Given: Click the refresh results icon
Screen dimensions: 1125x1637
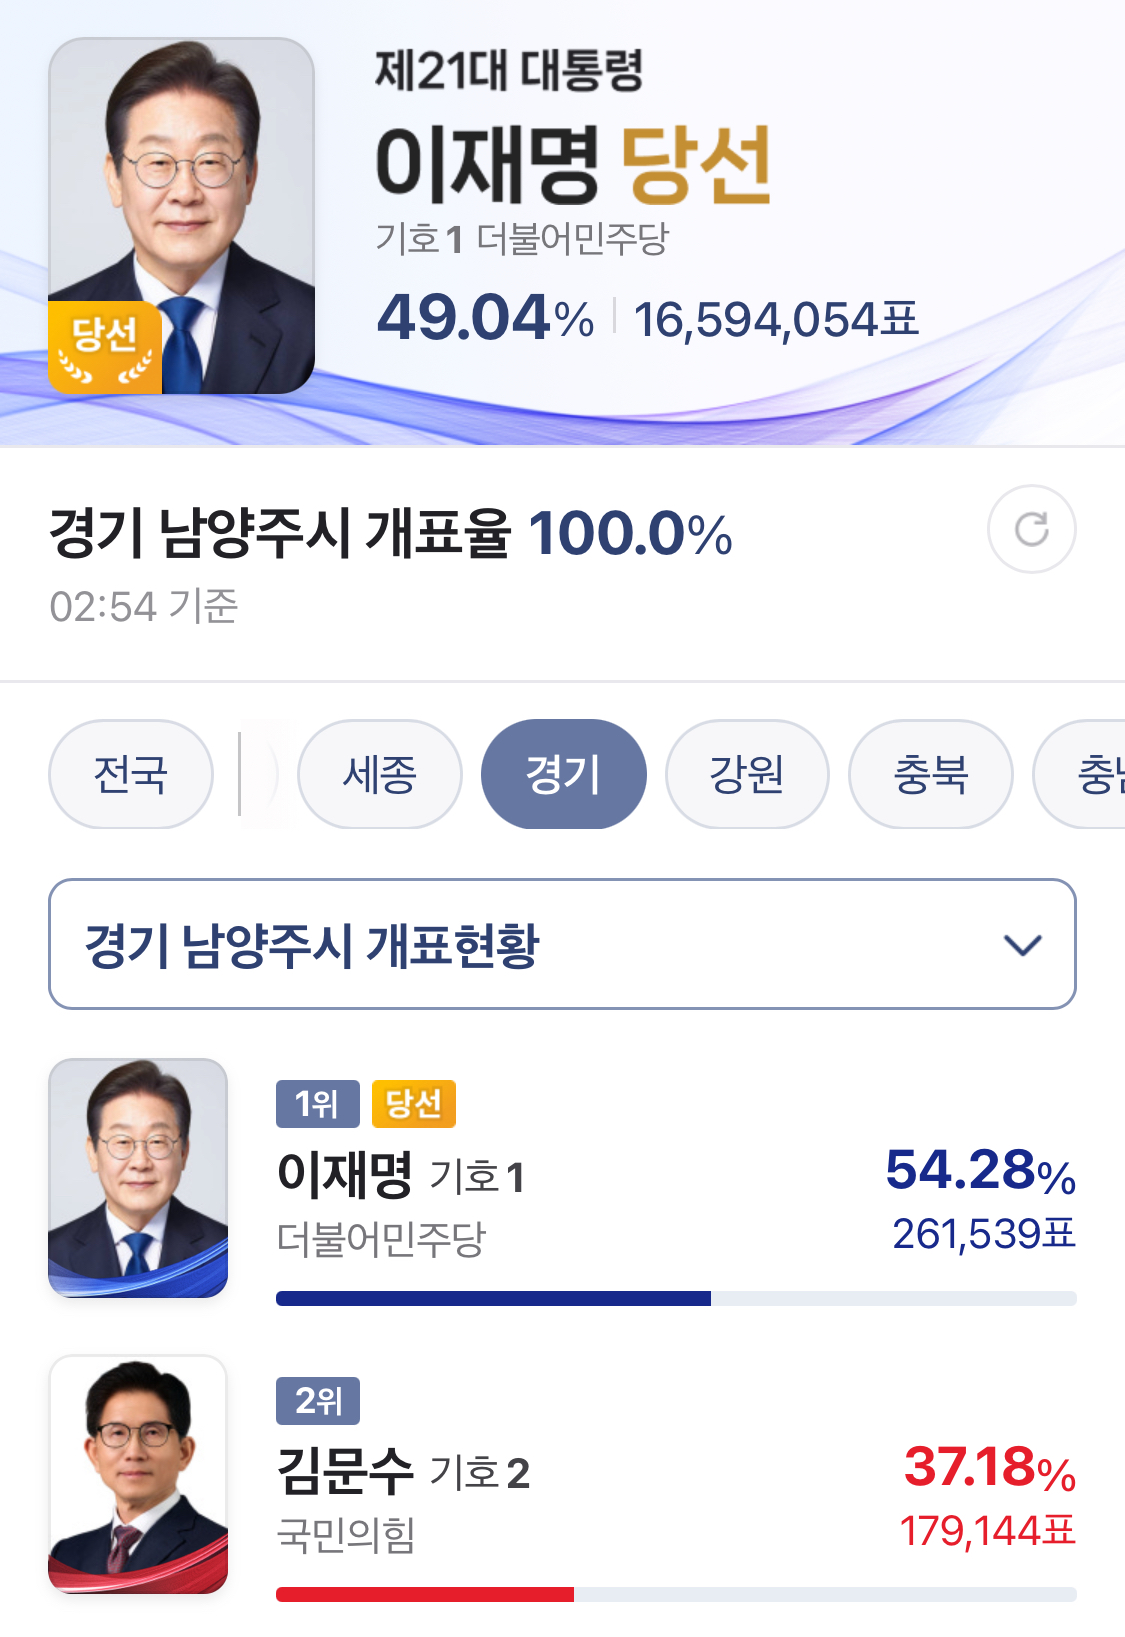Looking at the screenshot, I should (x=1031, y=529).
